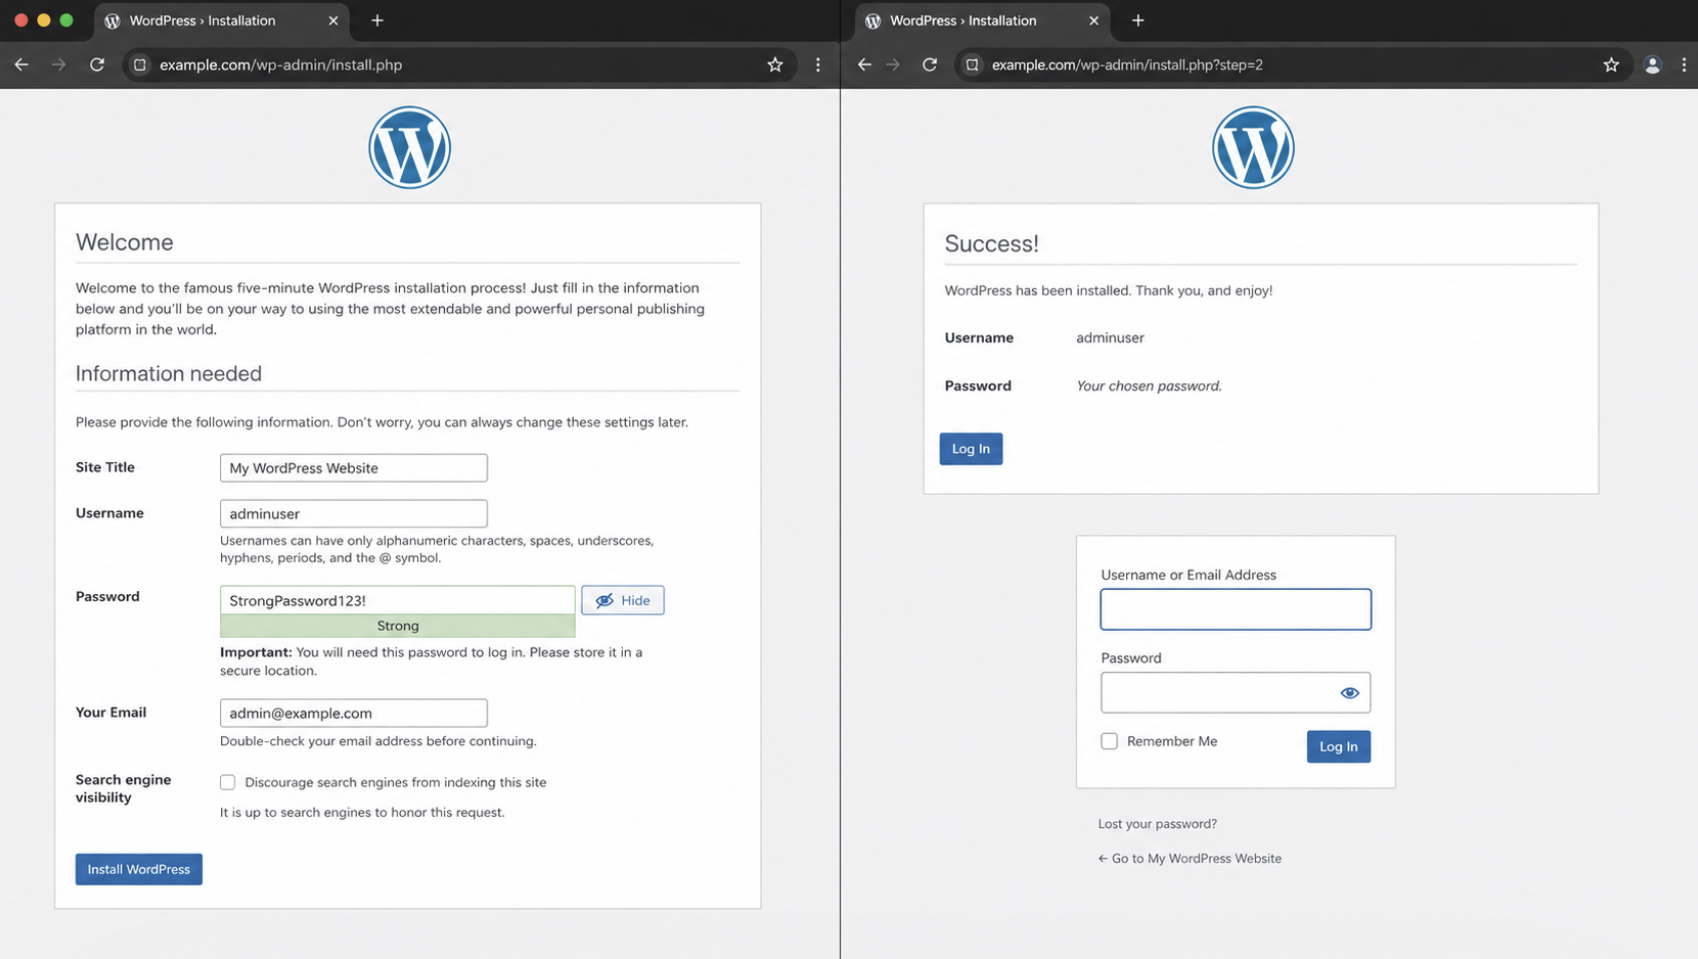Screen dimensions: 1698x959
Task: Click the 'Success!' heading
Action: [991, 243]
